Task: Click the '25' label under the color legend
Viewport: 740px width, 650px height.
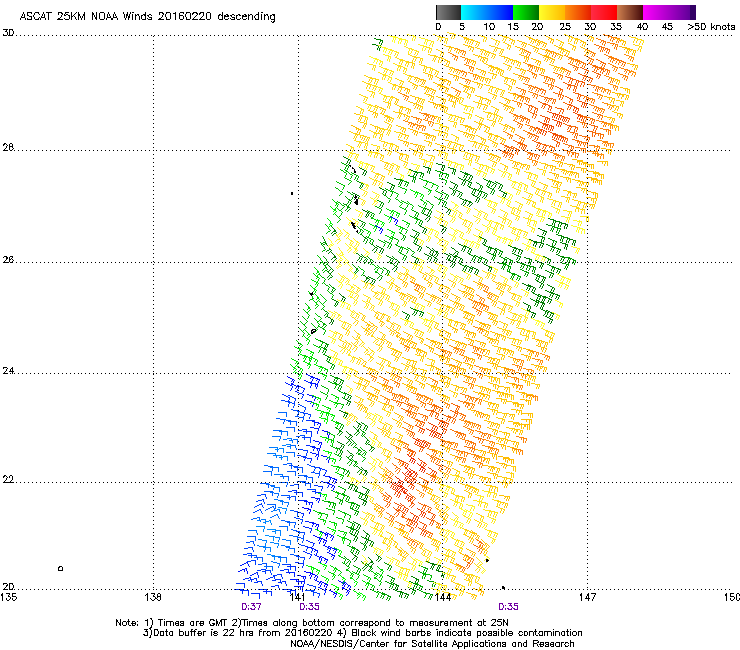Action: coord(565,26)
